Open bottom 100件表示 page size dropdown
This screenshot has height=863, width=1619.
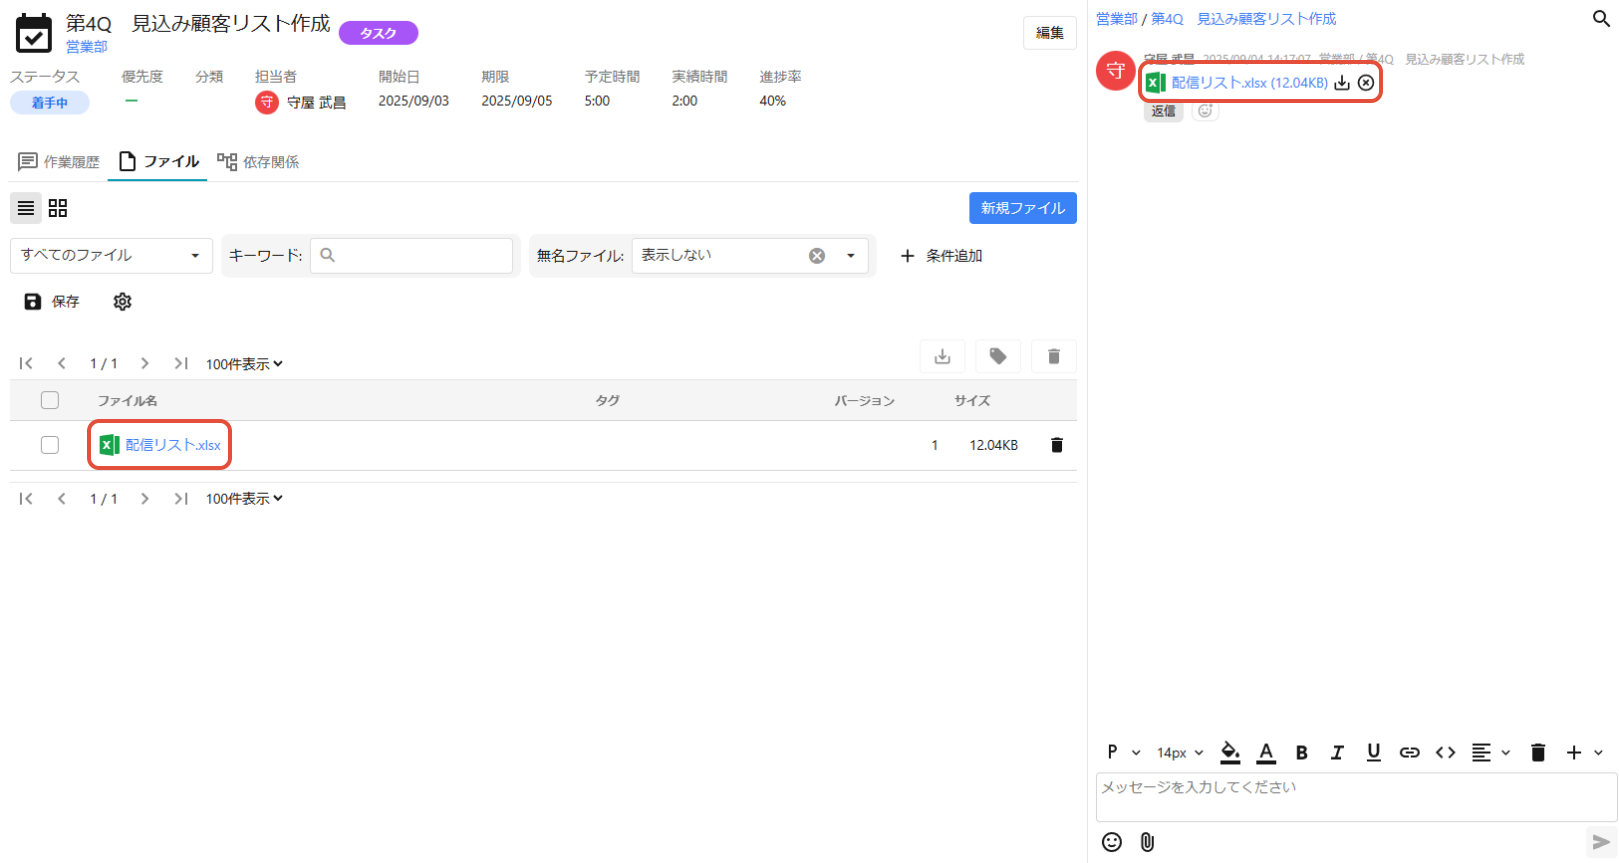(244, 498)
